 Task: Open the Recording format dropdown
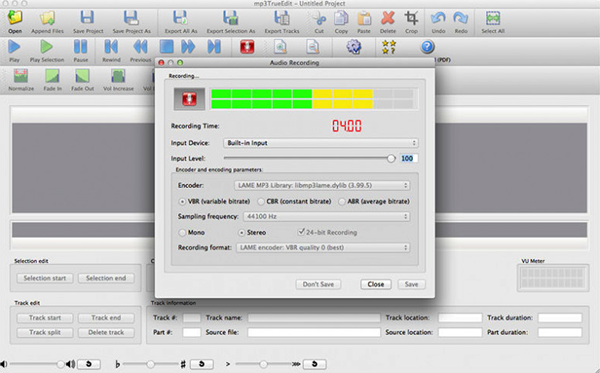(x=323, y=248)
